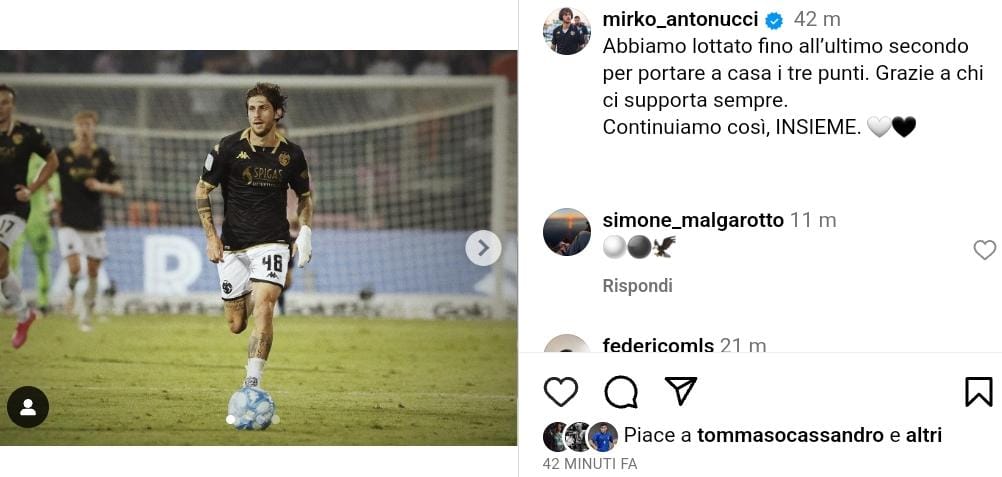Open simone_malgarotto's avatar

(567, 232)
